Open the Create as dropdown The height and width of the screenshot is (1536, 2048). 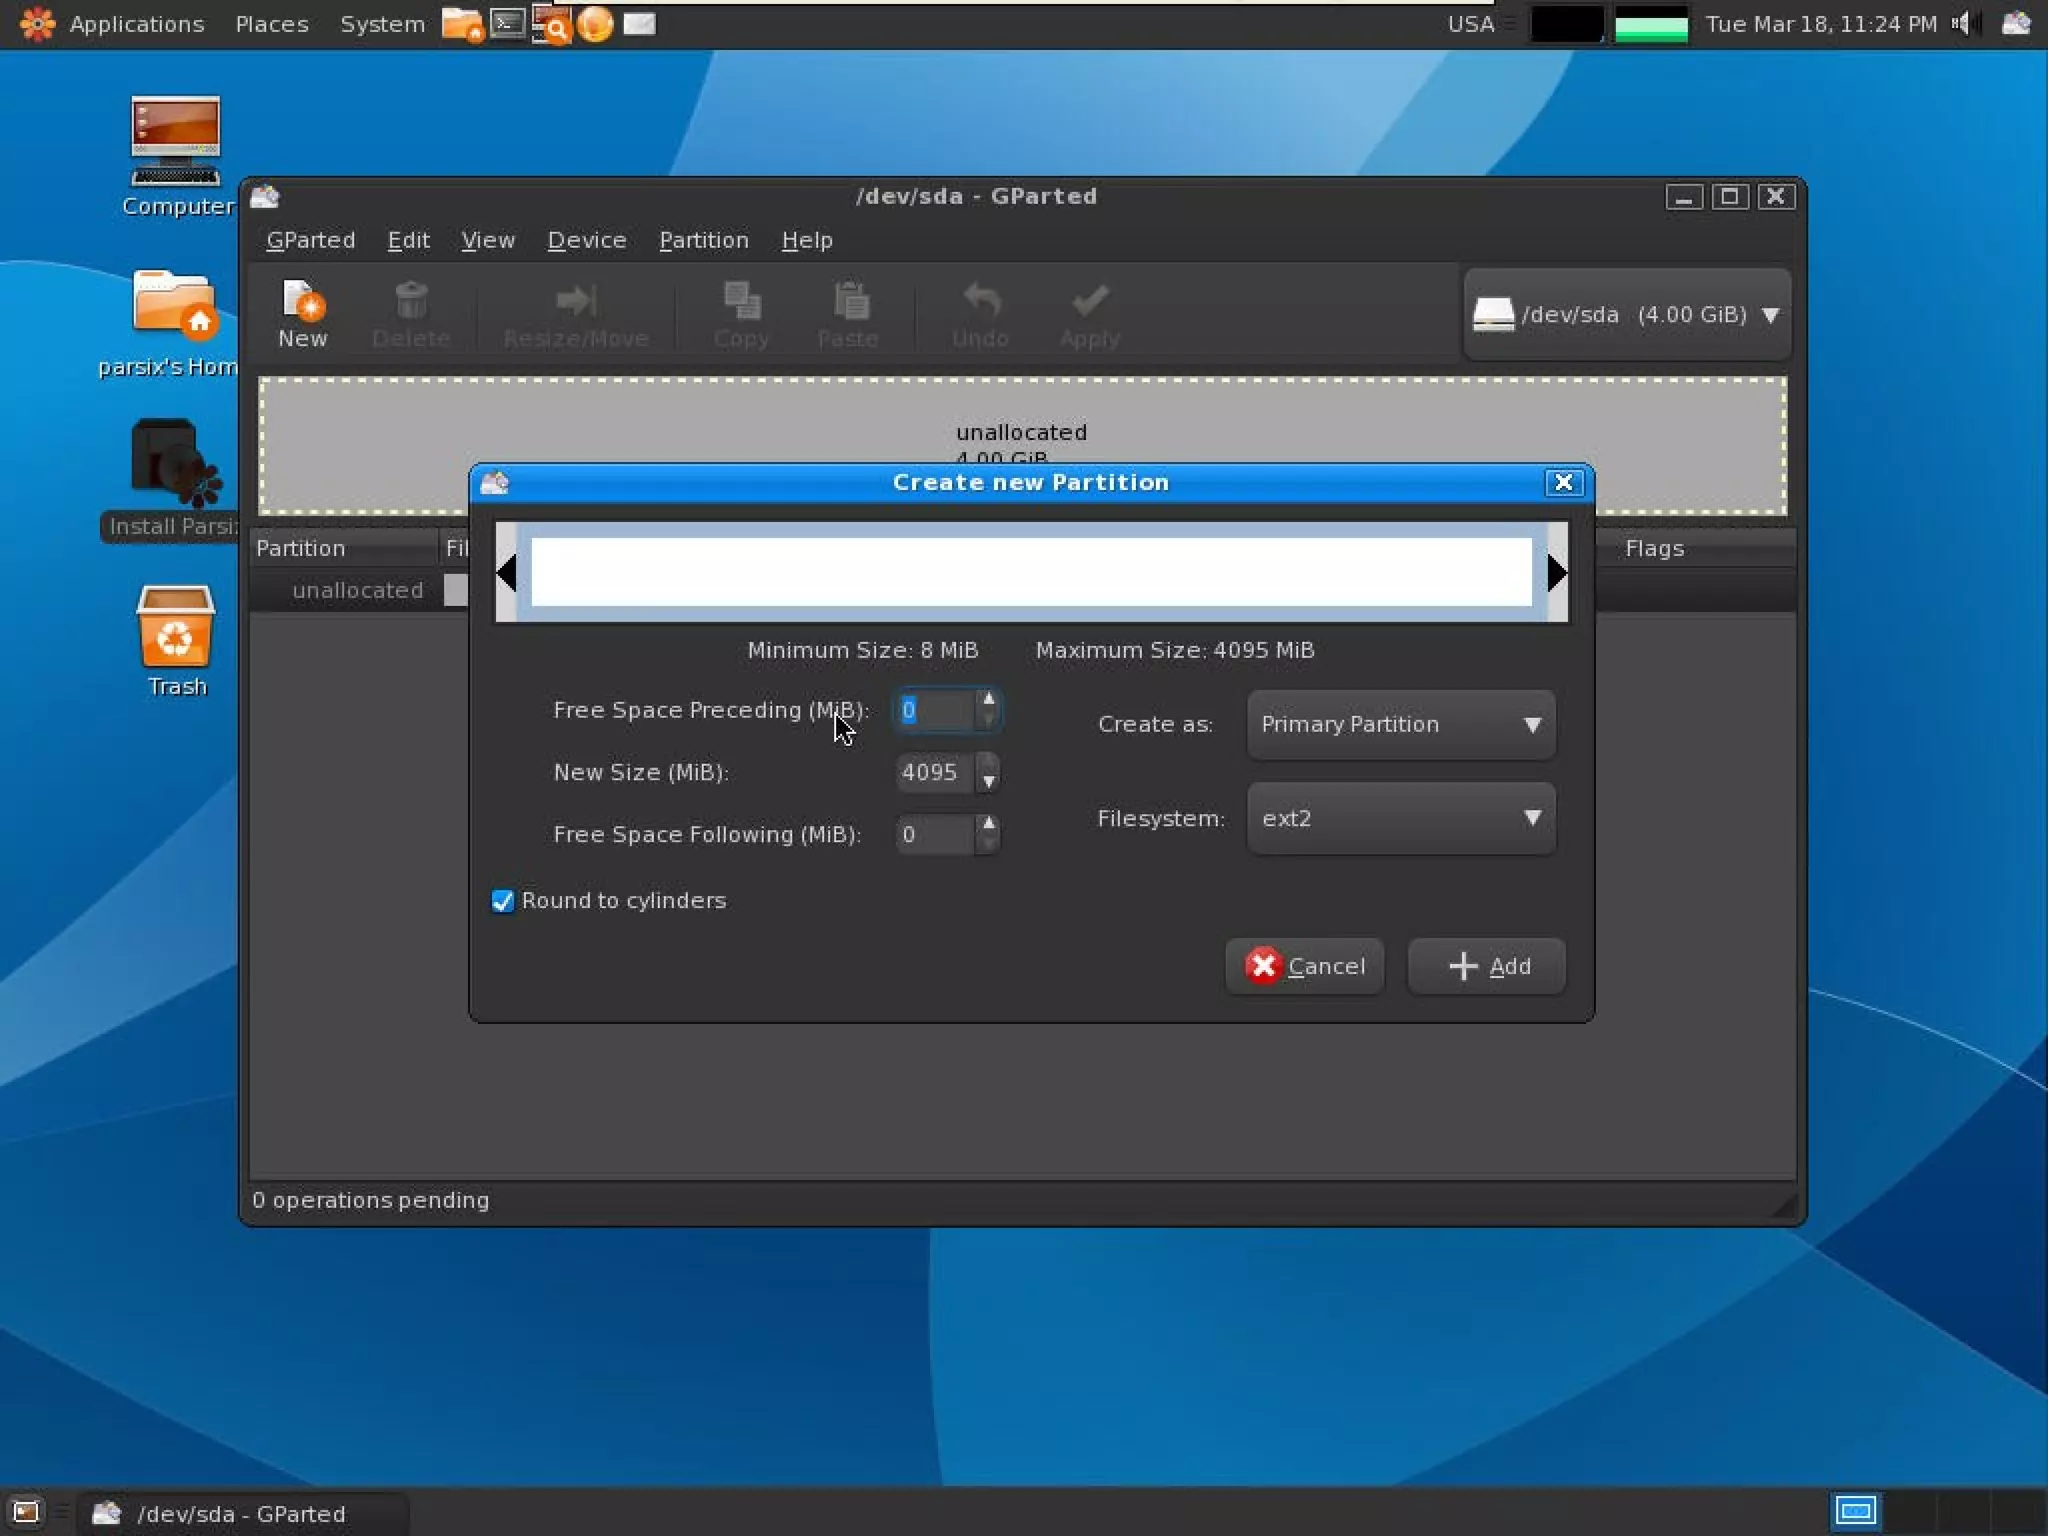click(x=1400, y=724)
